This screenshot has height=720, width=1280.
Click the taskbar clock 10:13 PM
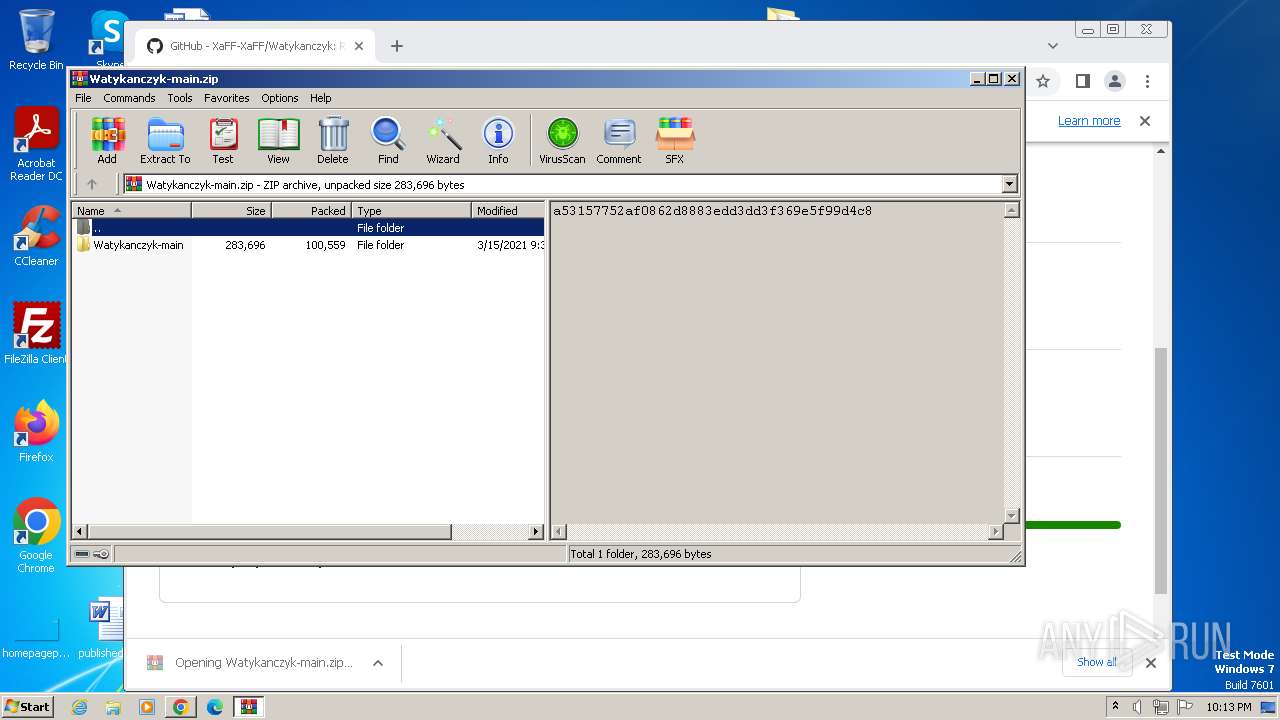pos(1229,707)
